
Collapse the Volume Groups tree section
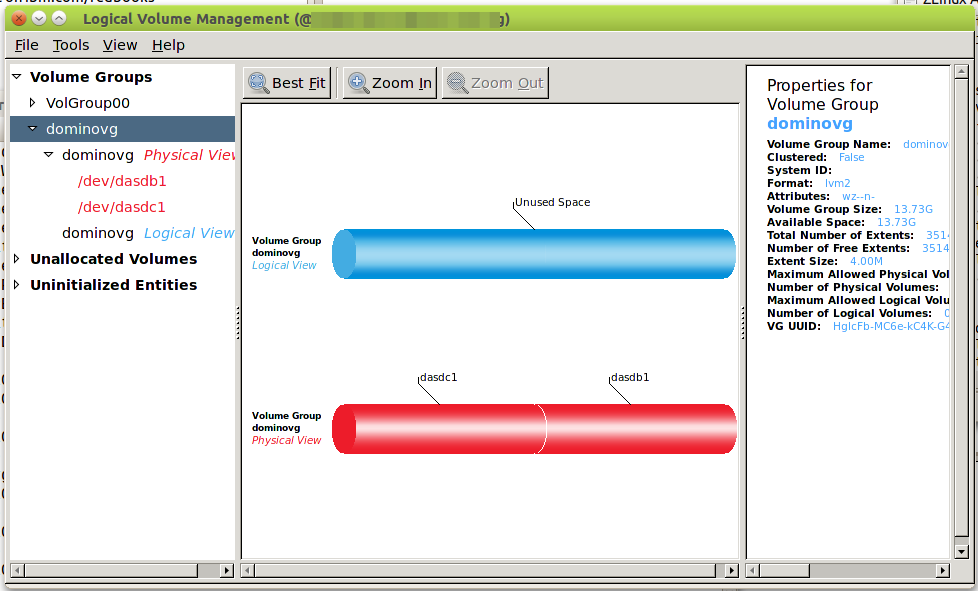[17, 77]
